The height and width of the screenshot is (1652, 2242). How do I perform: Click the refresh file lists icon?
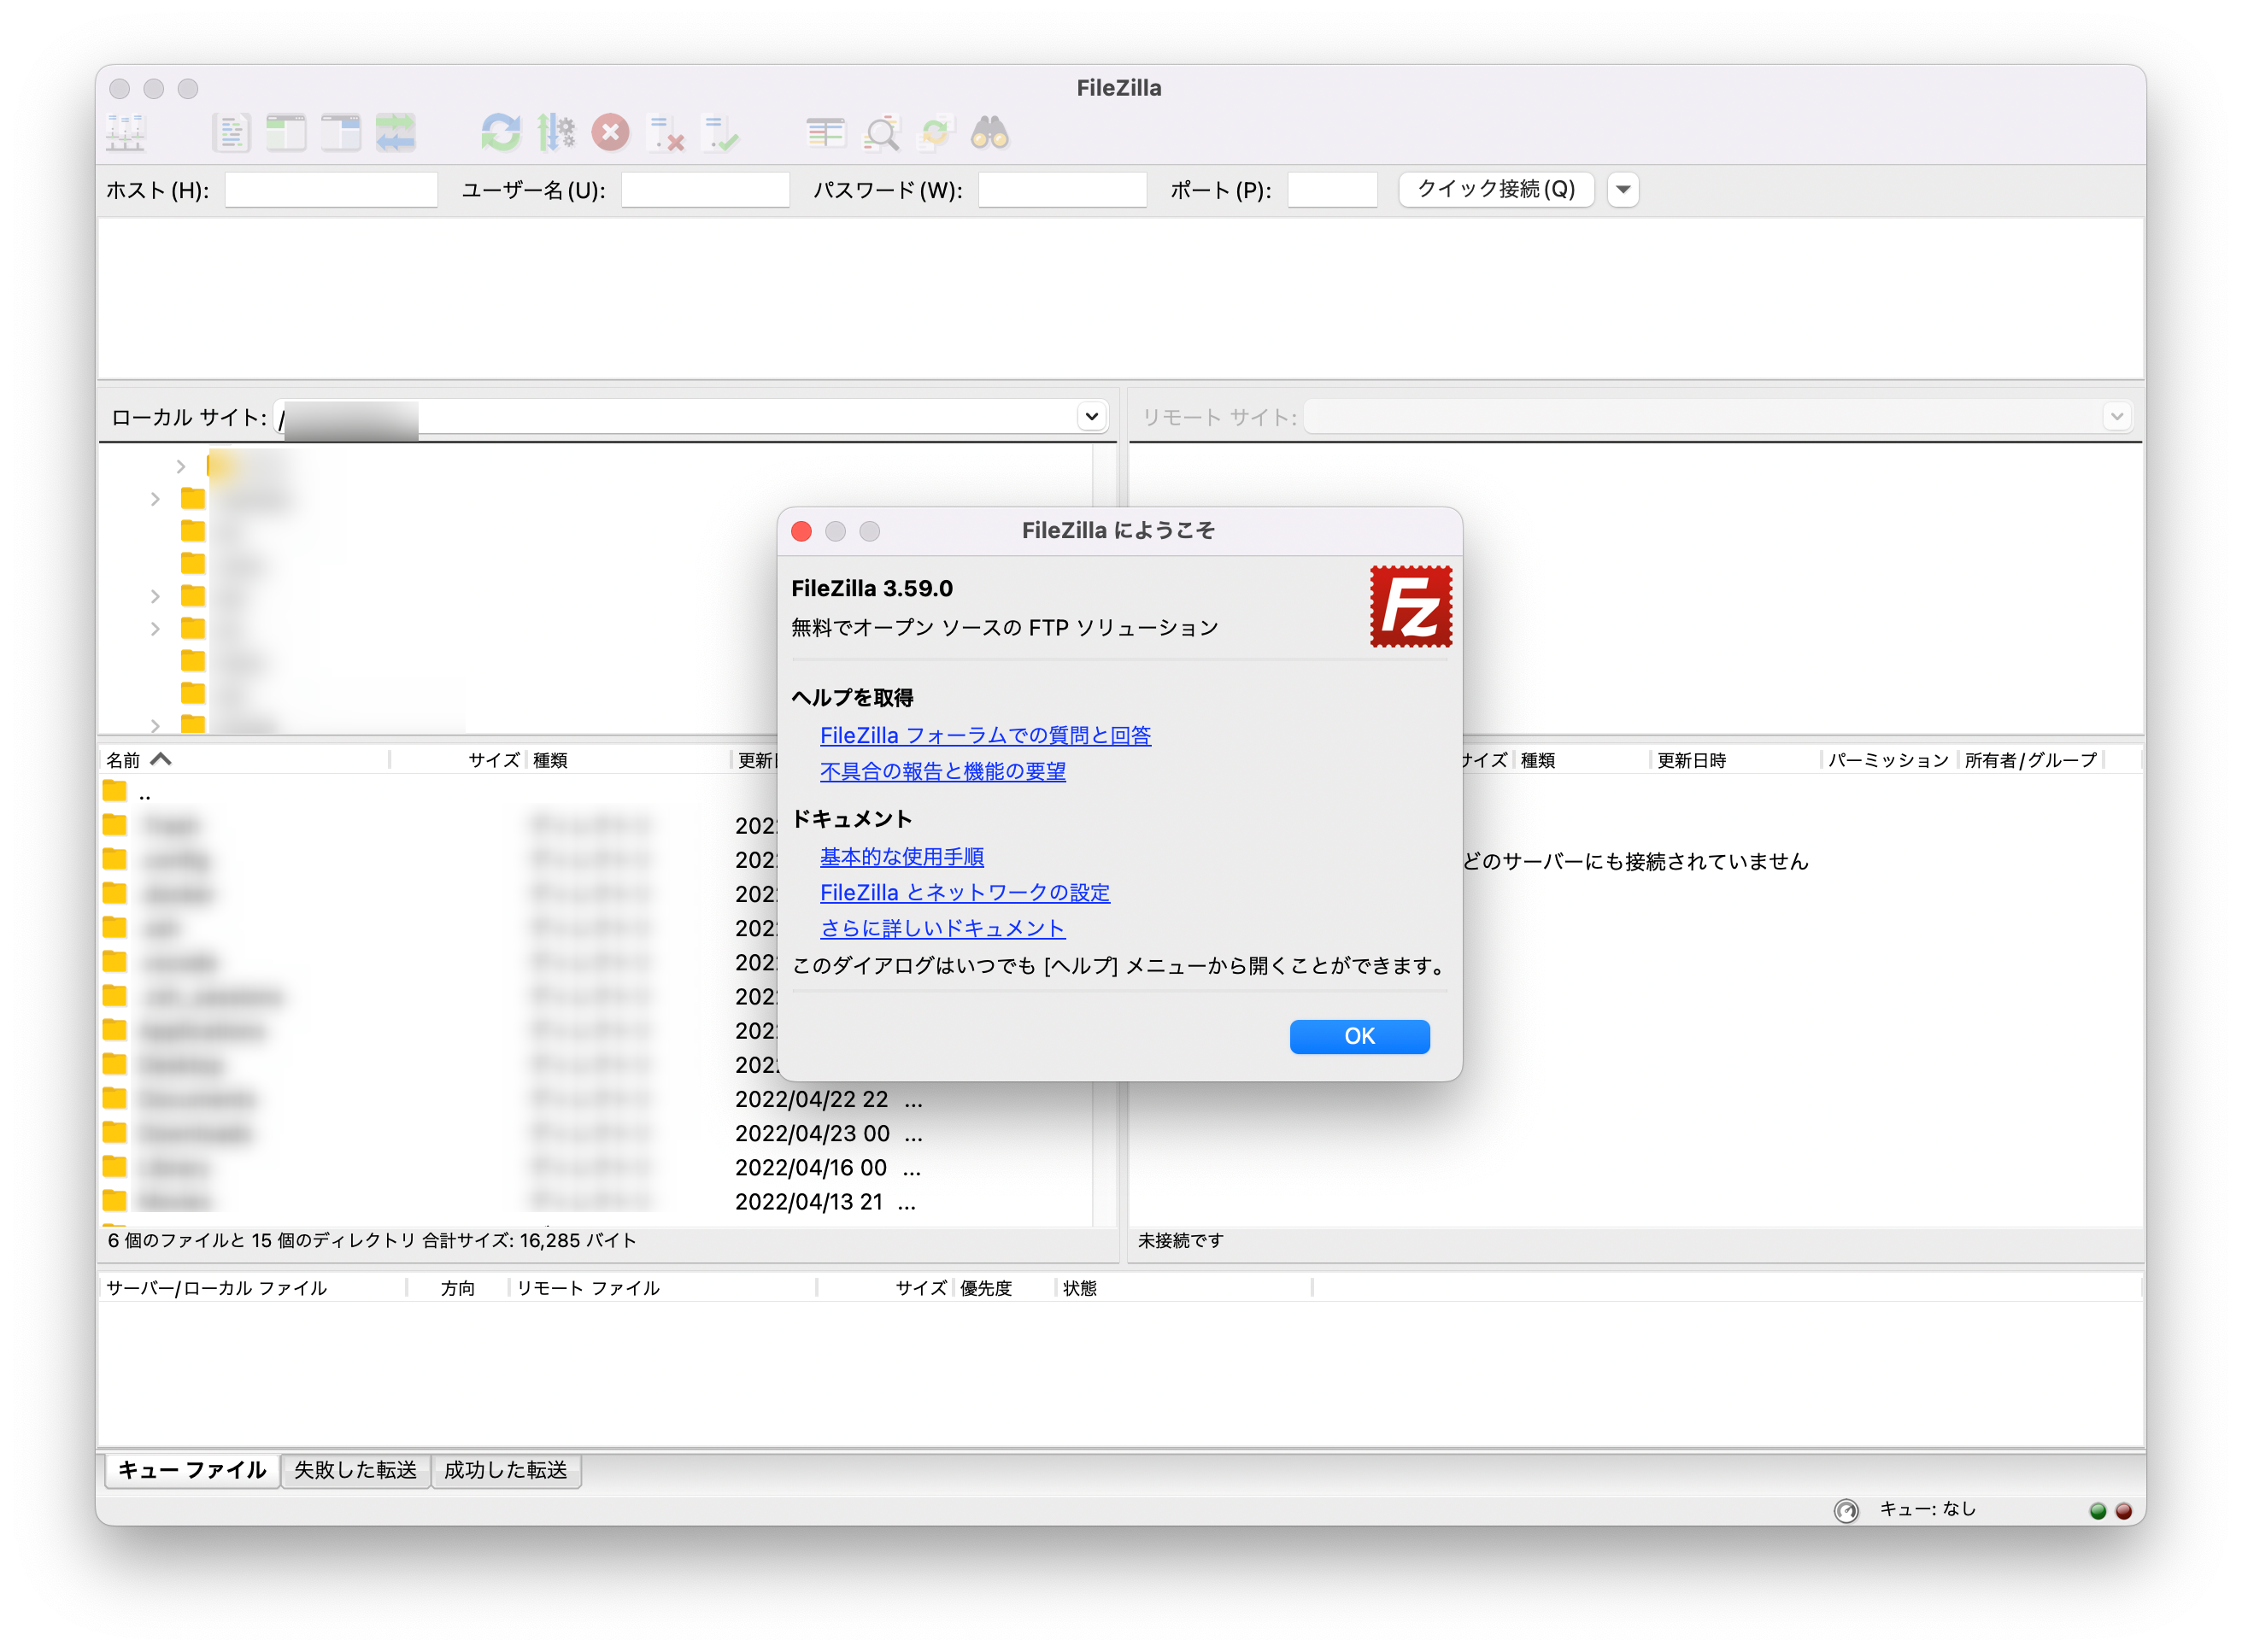coord(501,133)
